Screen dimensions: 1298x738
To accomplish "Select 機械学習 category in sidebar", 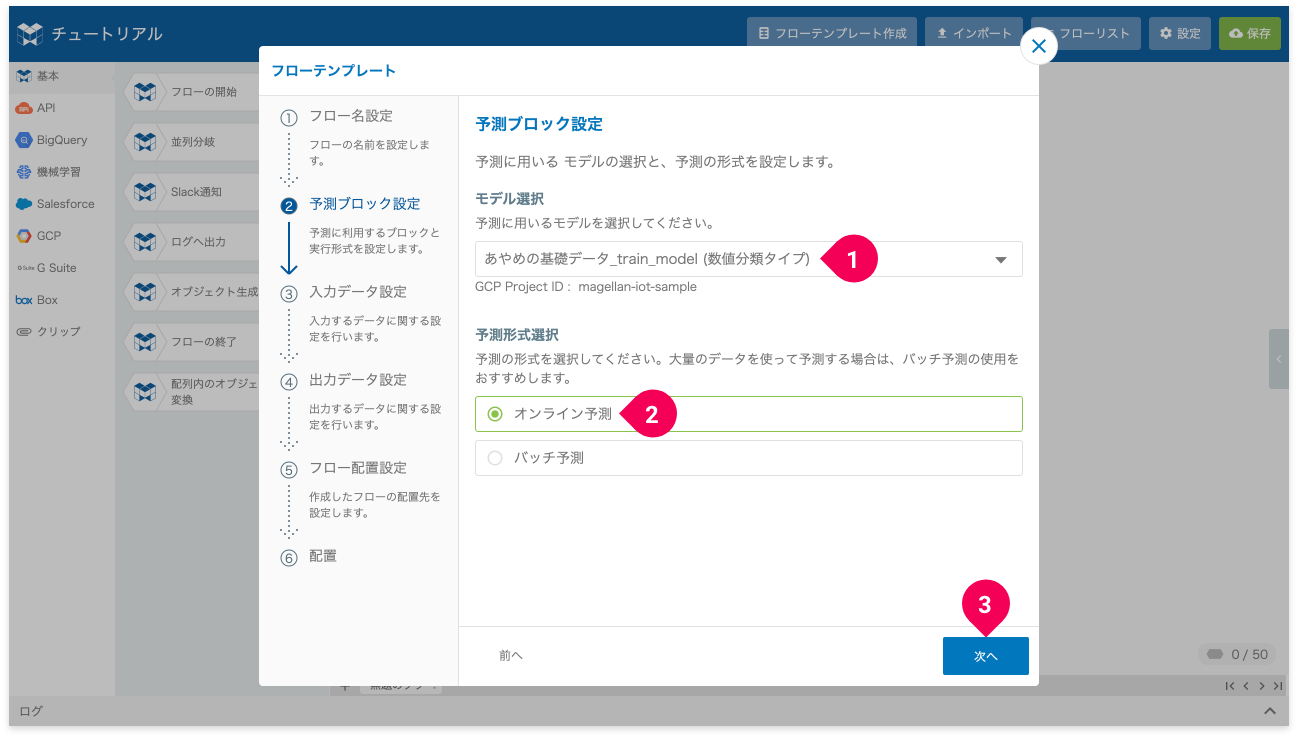I will 62,172.
